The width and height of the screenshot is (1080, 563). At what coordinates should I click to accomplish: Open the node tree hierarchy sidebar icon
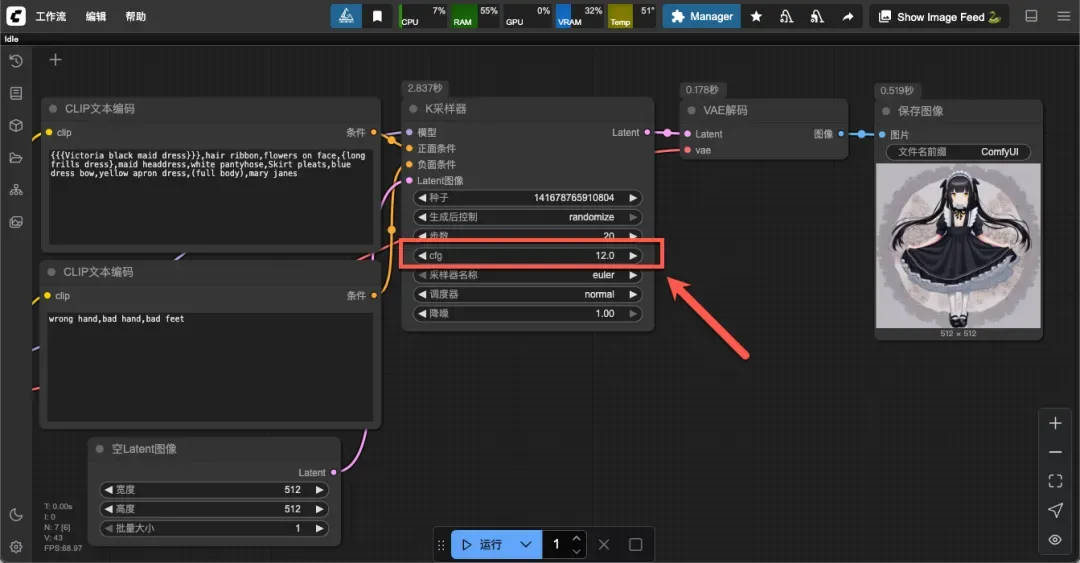pyautogui.click(x=16, y=190)
